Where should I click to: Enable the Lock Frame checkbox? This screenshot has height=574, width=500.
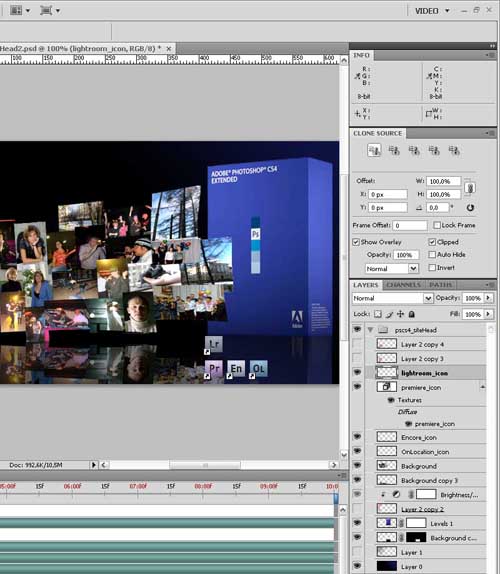[x=437, y=225]
